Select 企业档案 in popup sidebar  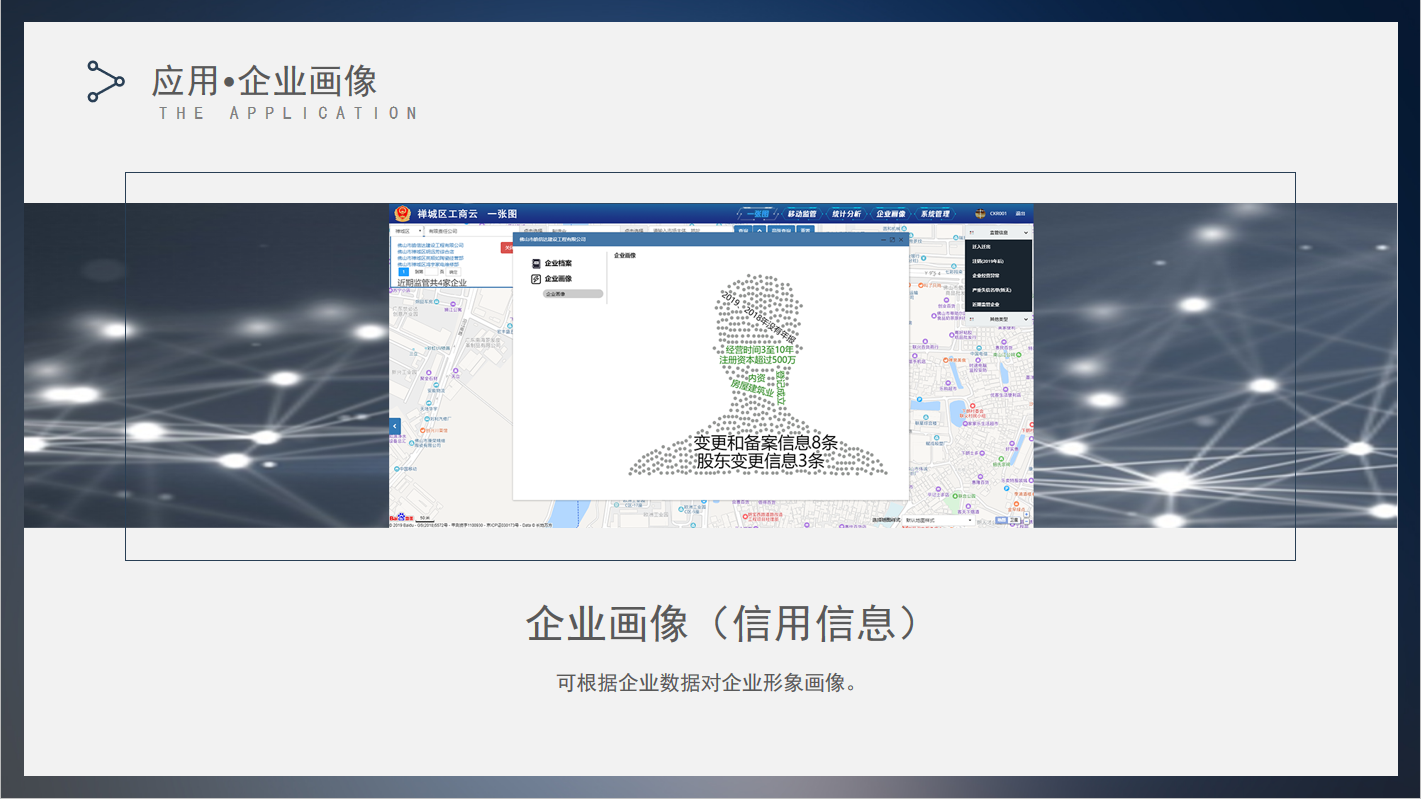[558, 263]
